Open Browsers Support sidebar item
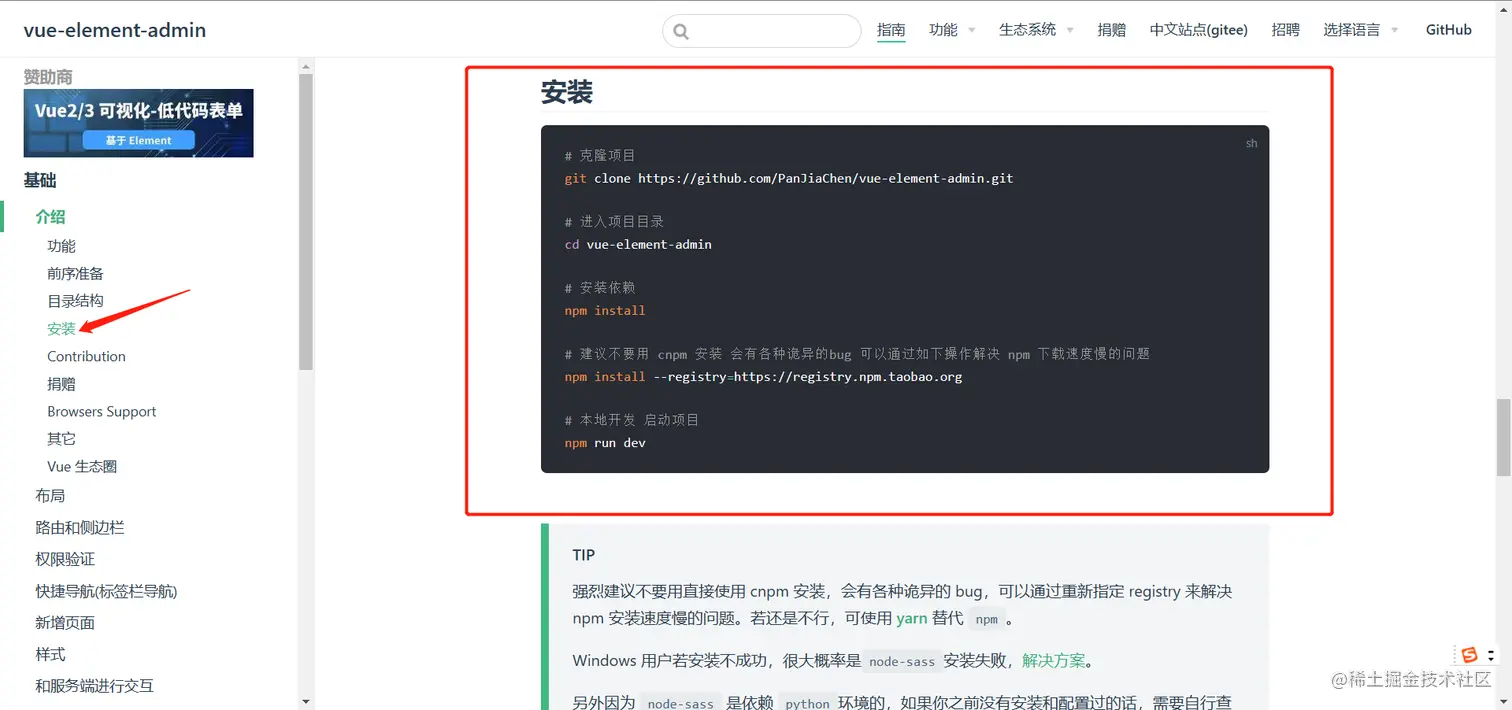Viewport: 1512px width, 710px height. tap(102, 411)
